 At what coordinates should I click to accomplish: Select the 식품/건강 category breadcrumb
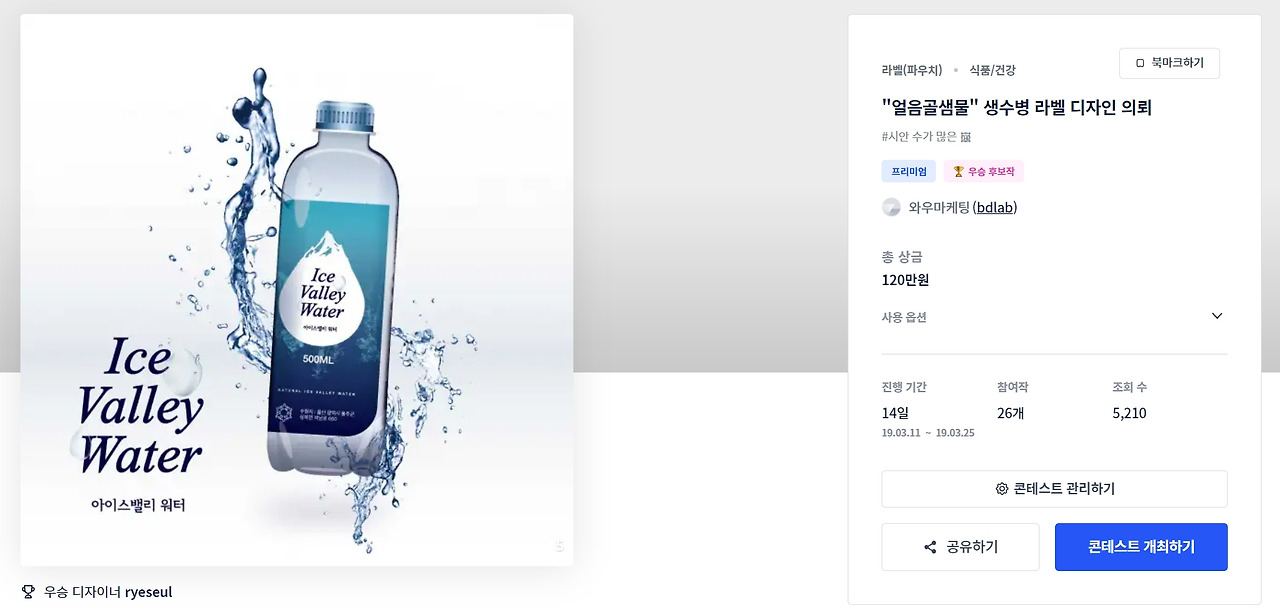[x=992, y=70]
